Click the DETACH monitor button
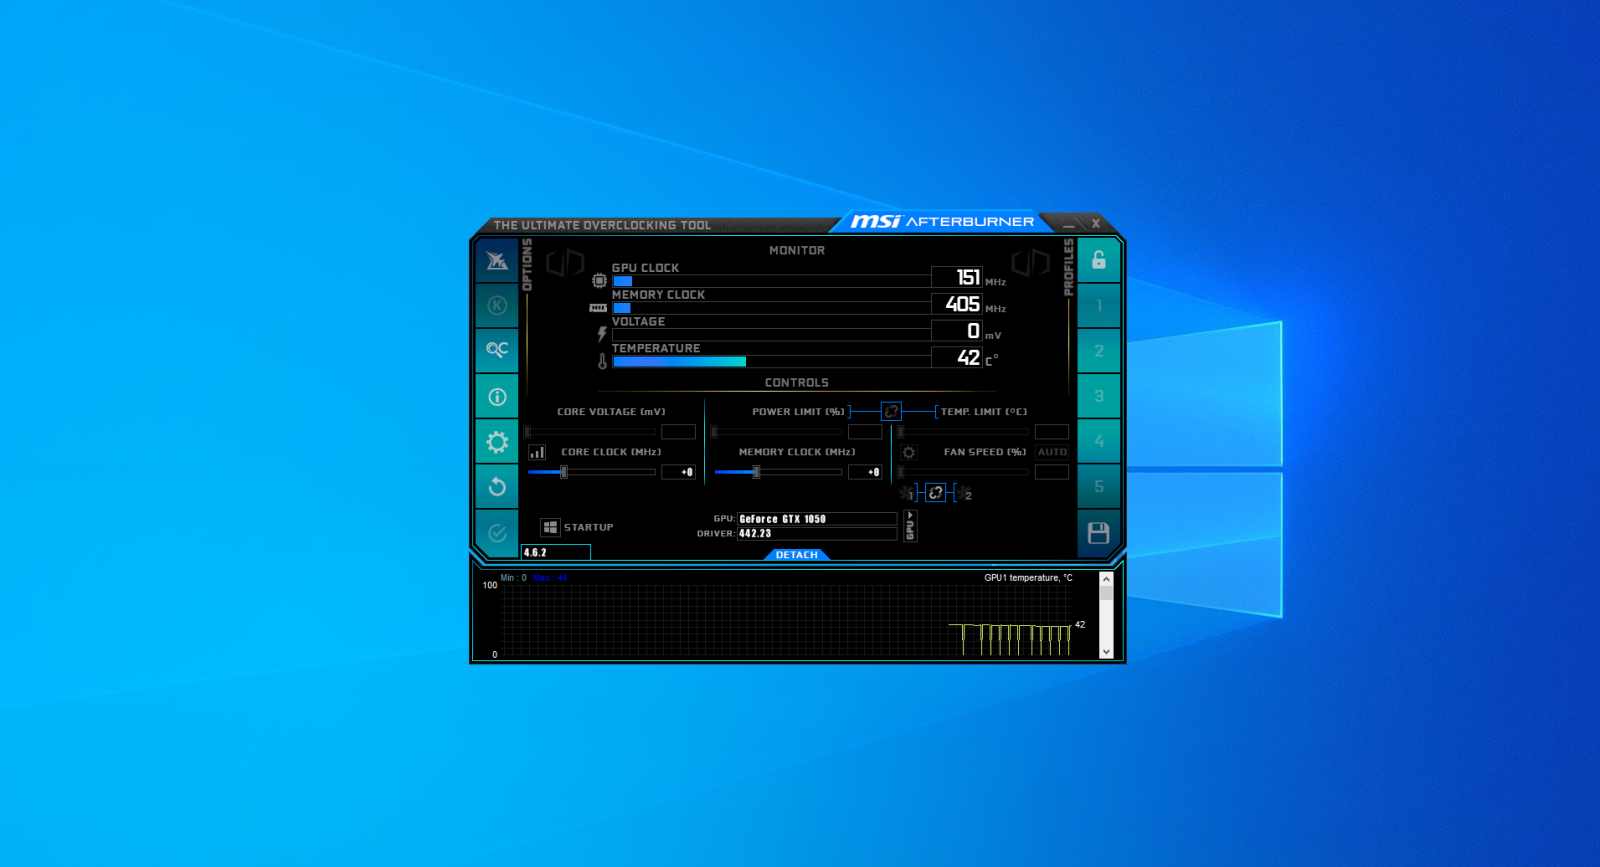Image resolution: width=1600 pixels, height=867 pixels. [x=797, y=555]
